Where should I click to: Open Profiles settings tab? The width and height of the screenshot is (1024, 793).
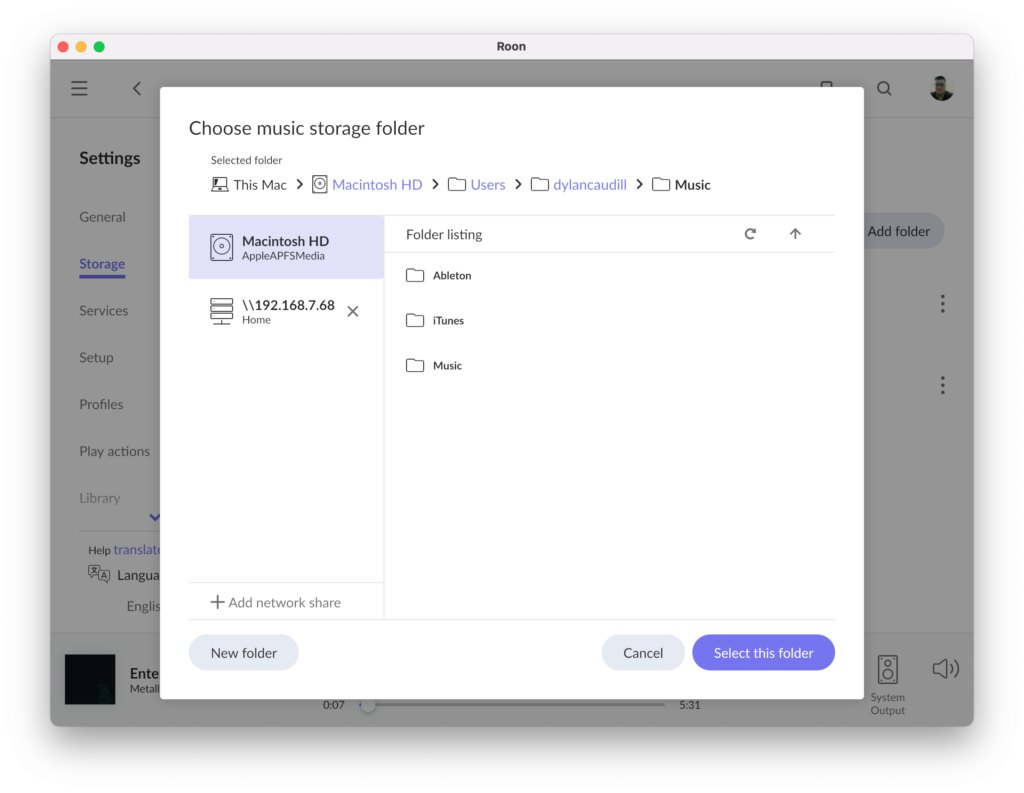(101, 404)
